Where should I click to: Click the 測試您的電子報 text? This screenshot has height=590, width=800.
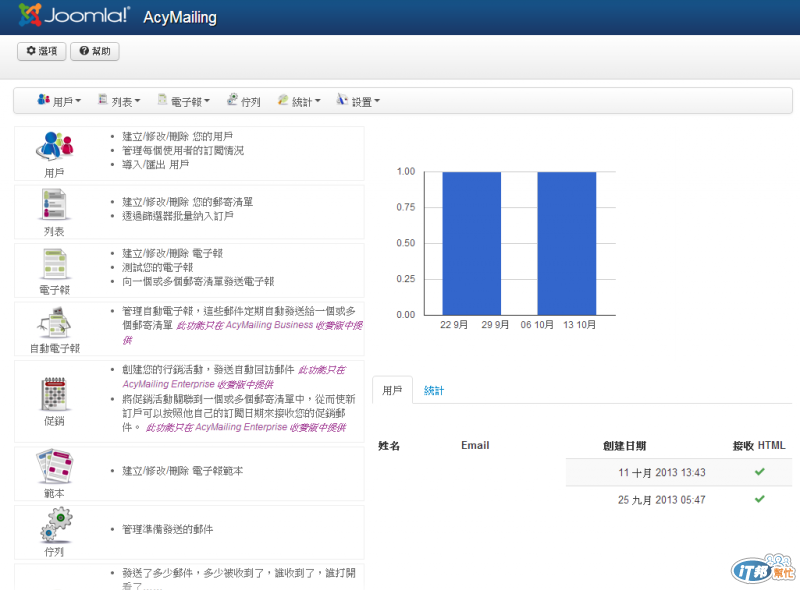pyautogui.click(x=157, y=267)
